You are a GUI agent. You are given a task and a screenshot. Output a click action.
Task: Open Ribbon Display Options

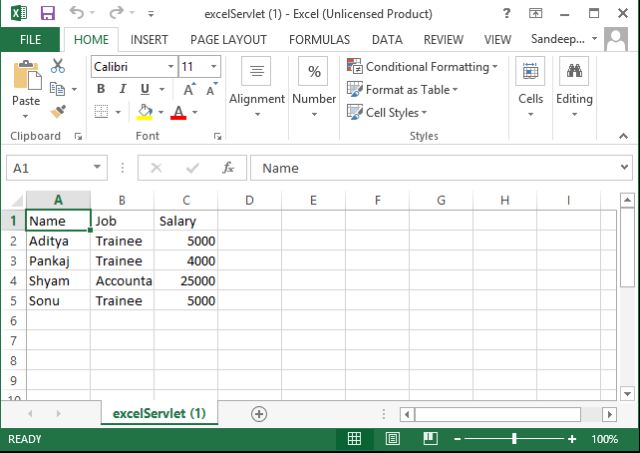tap(536, 13)
